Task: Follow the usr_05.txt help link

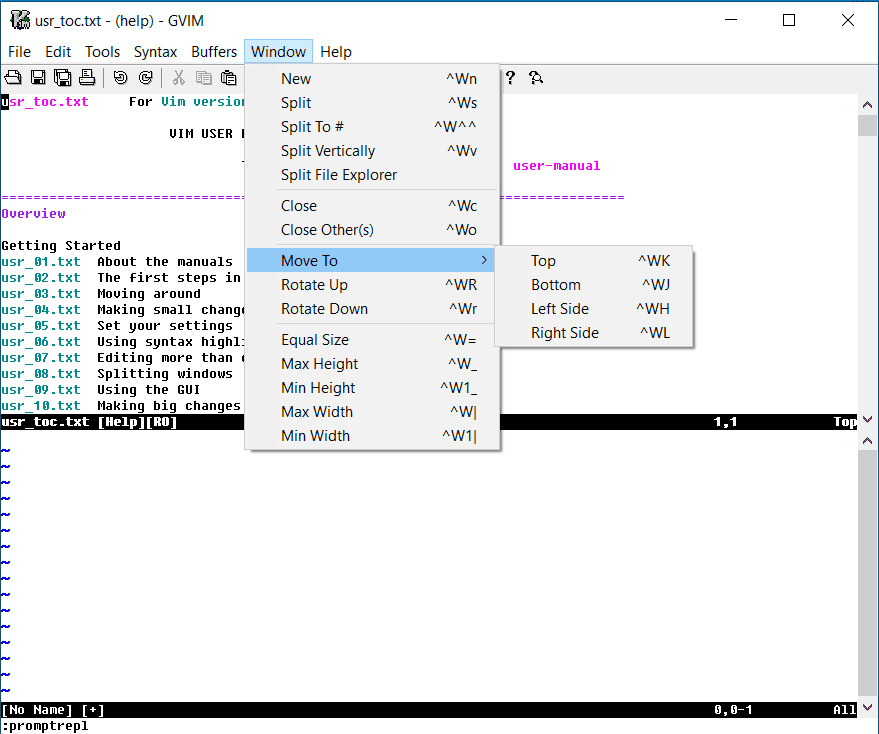Action: [41, 326]
